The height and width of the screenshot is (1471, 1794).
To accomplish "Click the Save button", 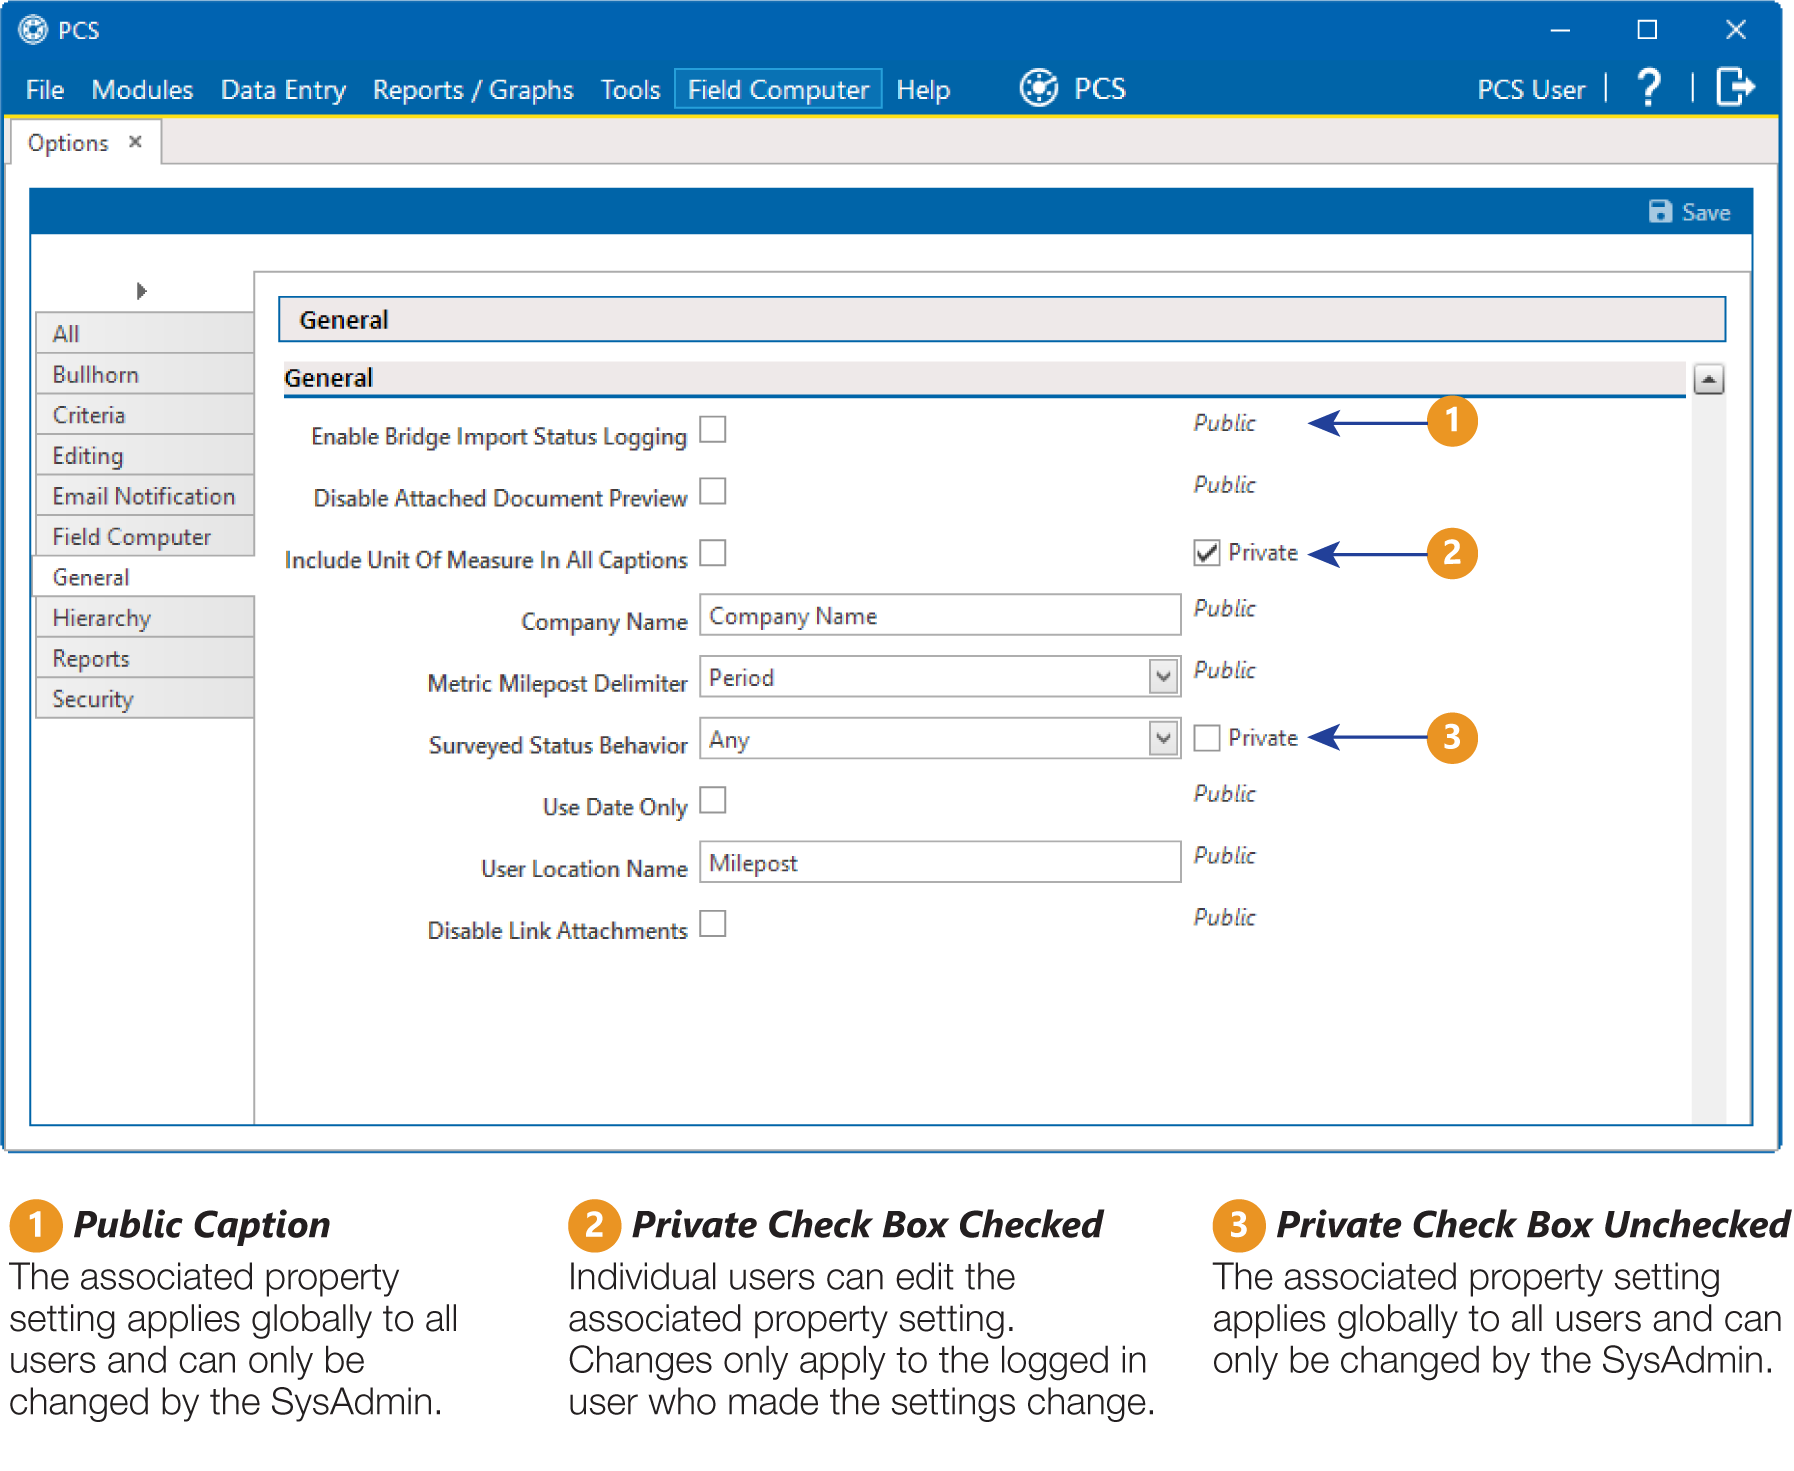I will click(1689, 212).
